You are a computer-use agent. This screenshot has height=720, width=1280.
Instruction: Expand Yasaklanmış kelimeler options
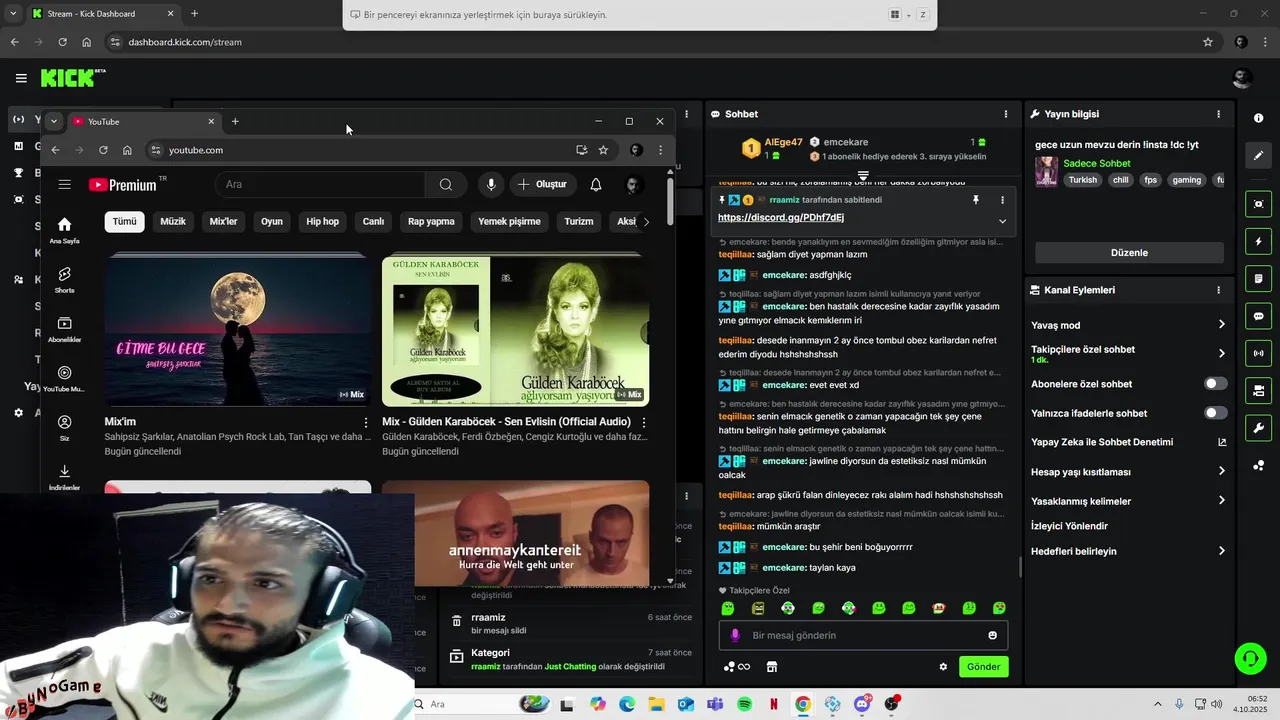[1128, 501]
